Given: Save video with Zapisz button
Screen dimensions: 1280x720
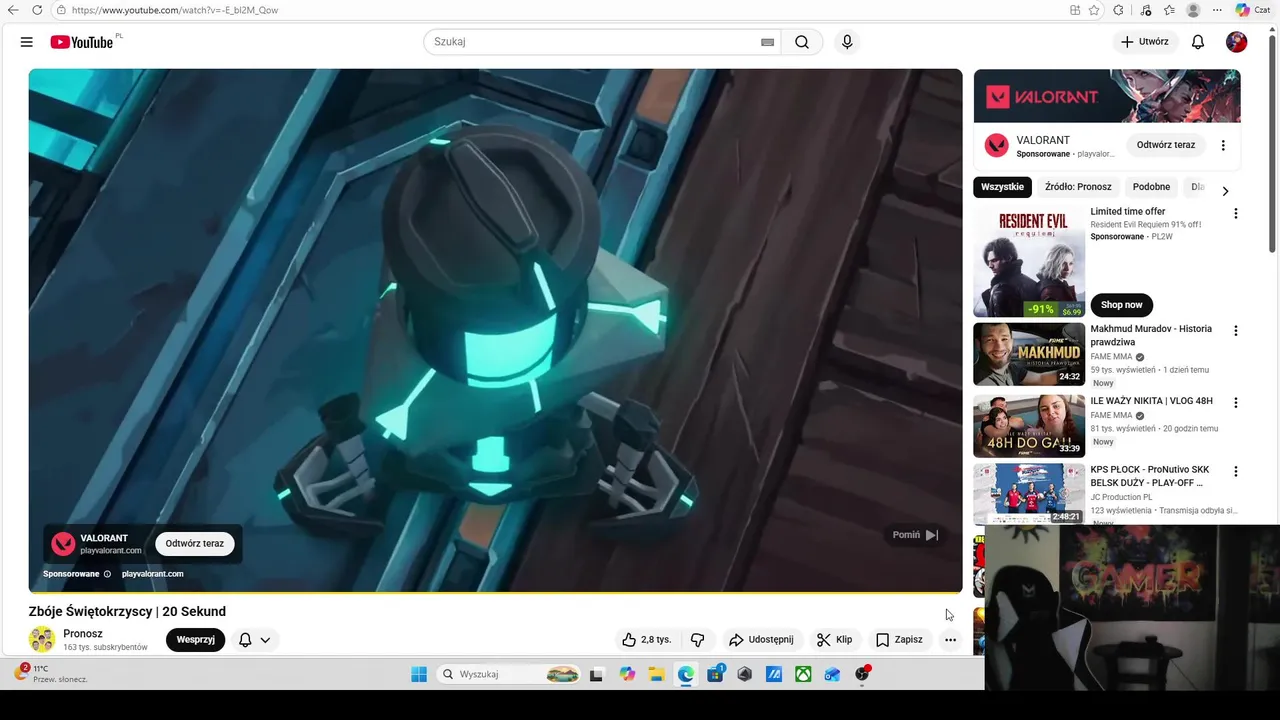Looking at the screenshot, I should pyautogui.click(x=899, y=640).
